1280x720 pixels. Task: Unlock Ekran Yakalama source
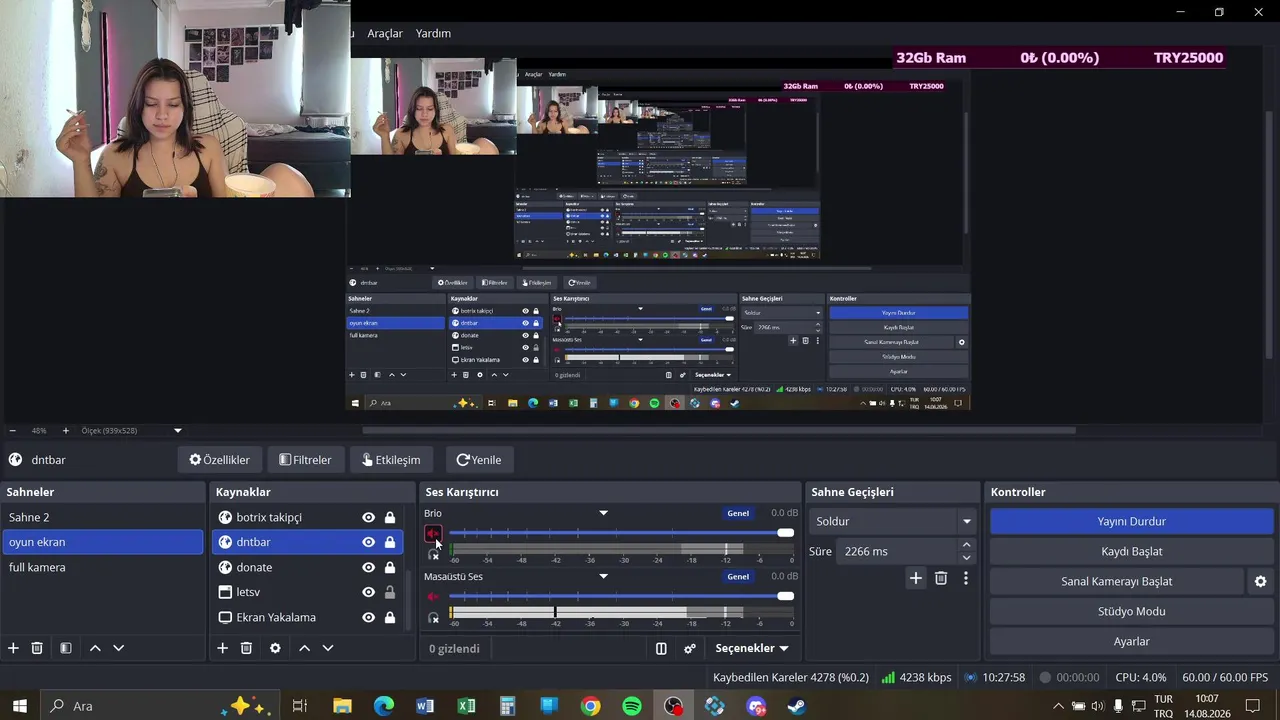tap(390, 617)
